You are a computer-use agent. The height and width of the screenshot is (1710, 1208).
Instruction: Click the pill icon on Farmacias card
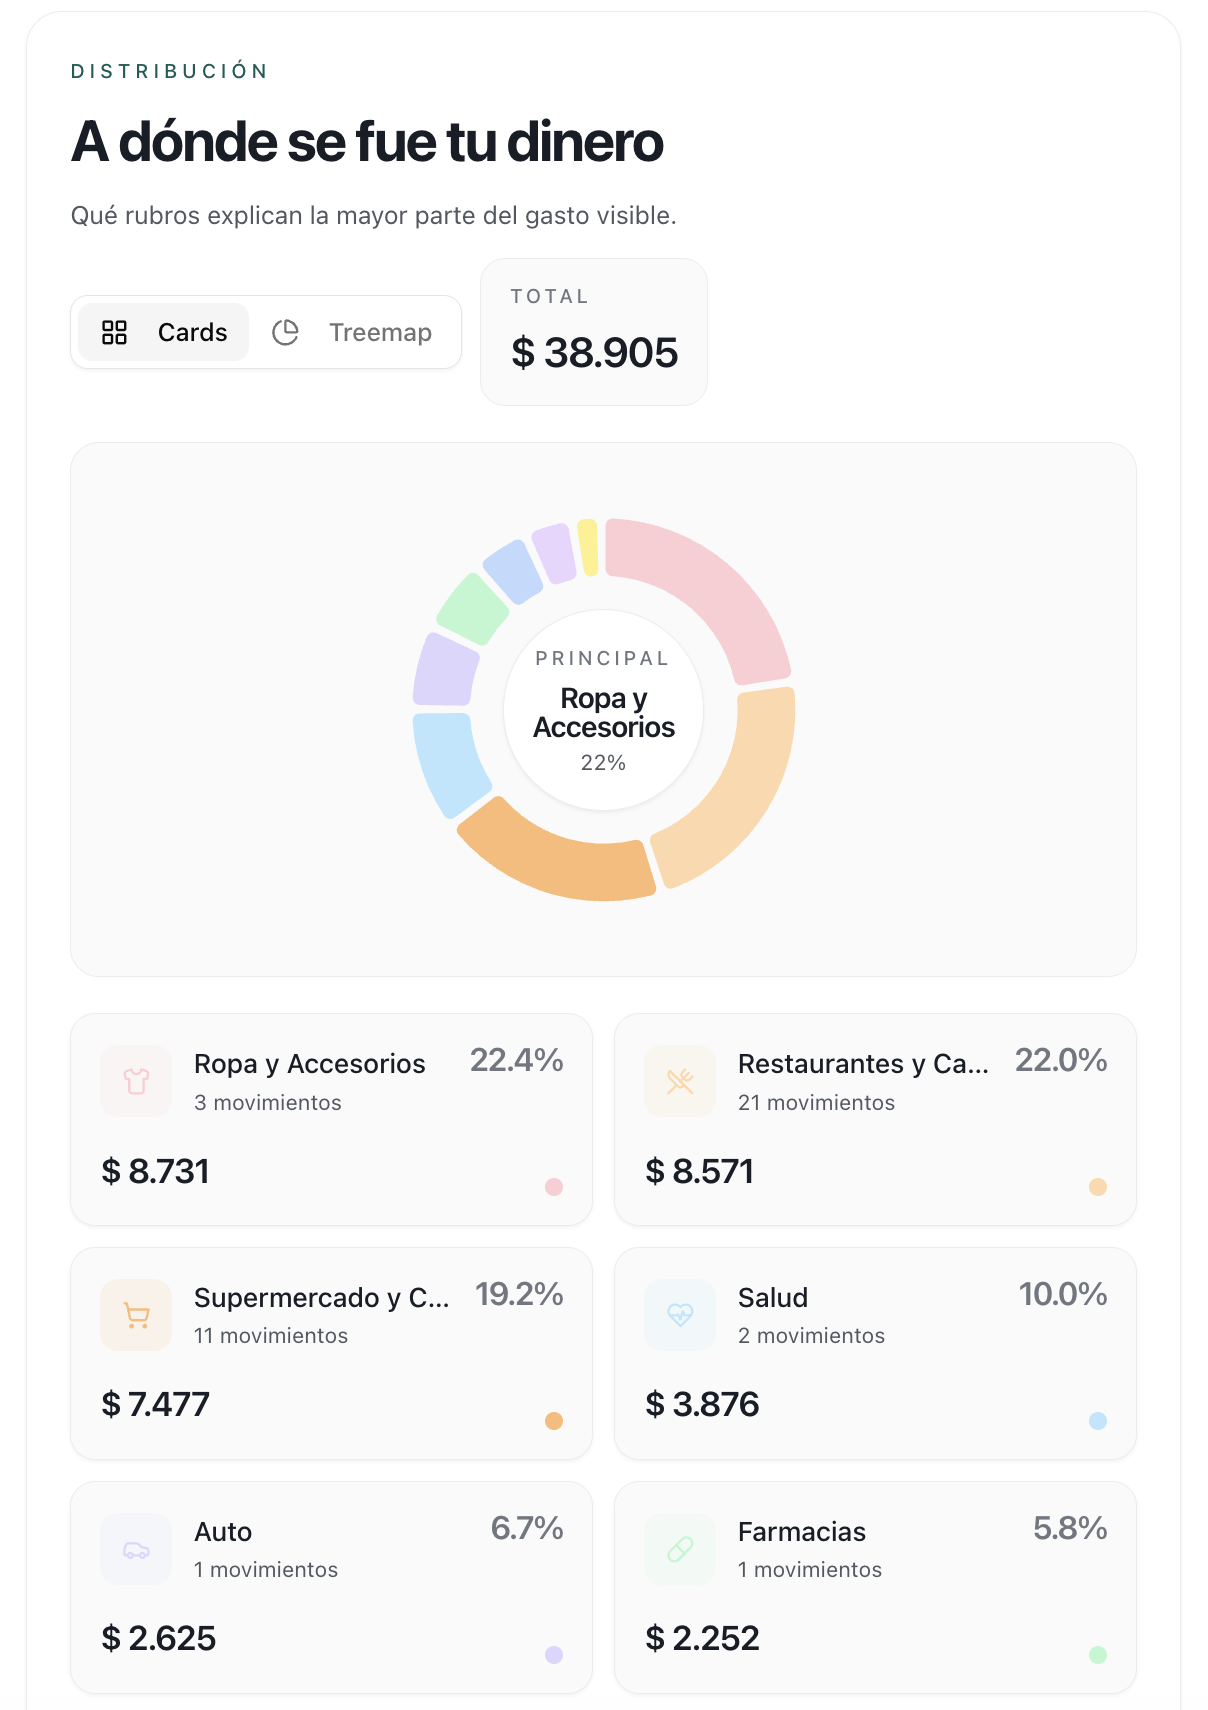[680, 1549]
